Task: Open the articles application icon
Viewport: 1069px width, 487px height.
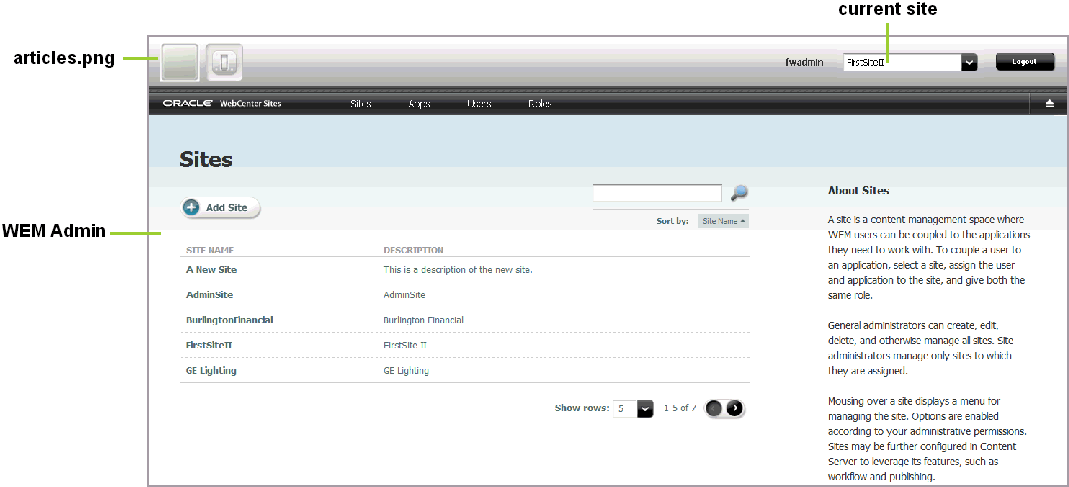Action: pyautogui.click(x=180, y=63)
